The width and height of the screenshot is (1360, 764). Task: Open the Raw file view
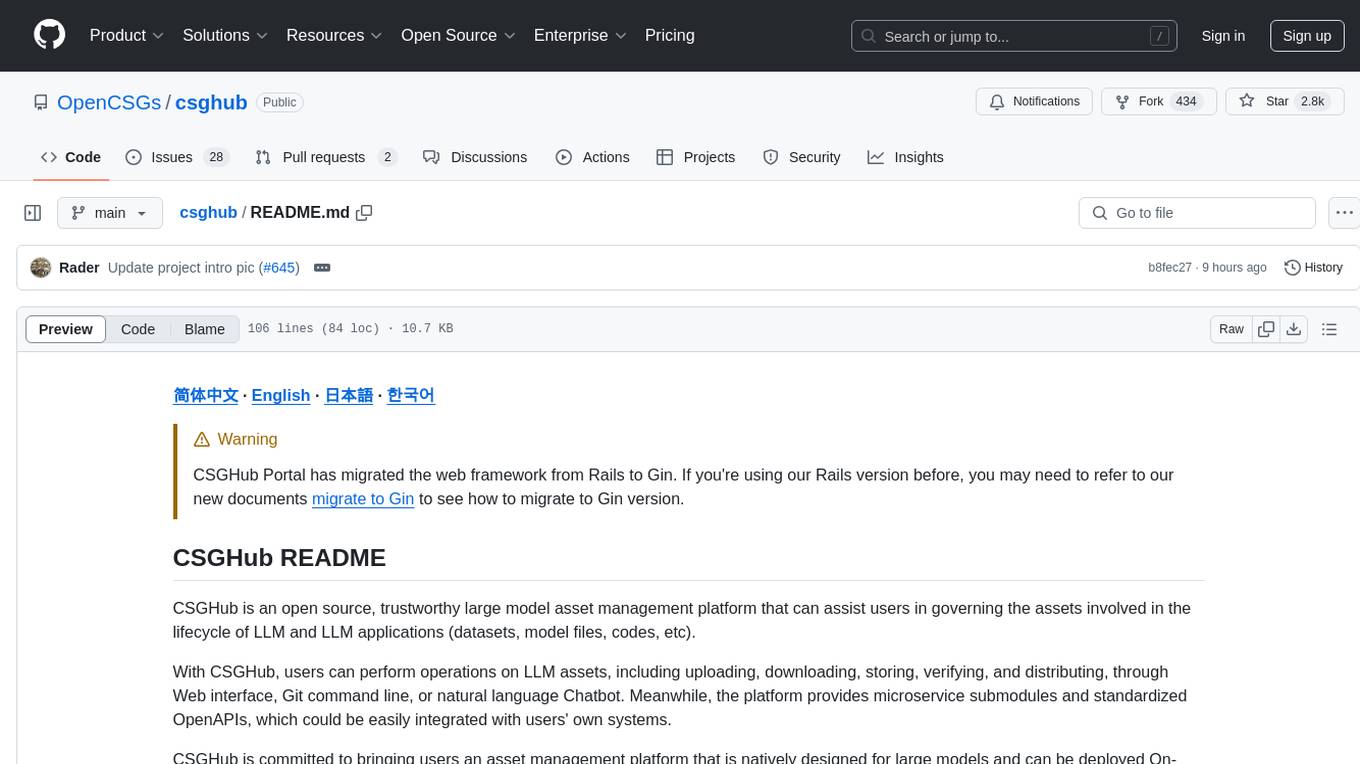click(x=1231, y=329)
